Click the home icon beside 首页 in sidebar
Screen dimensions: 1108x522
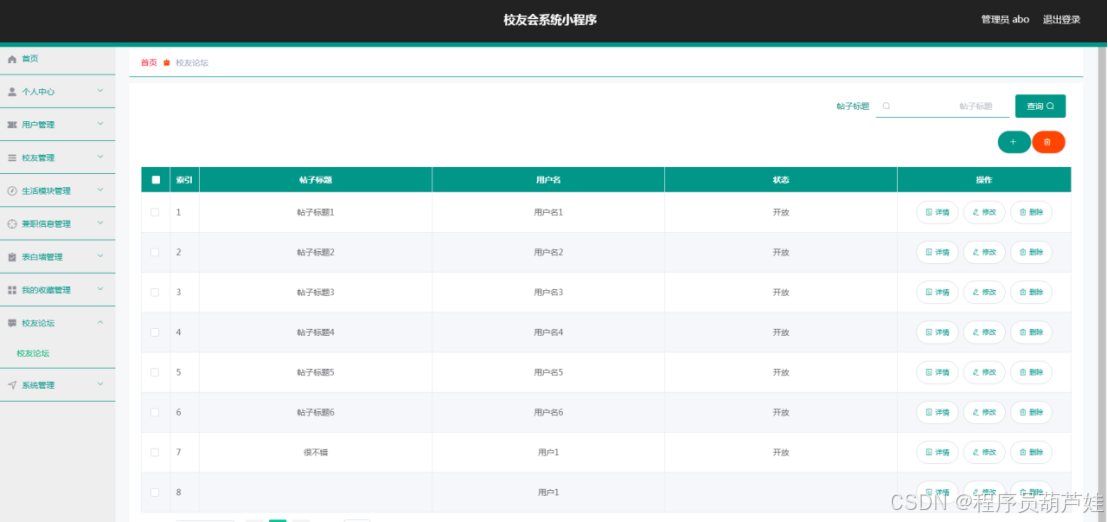[11, 59]
